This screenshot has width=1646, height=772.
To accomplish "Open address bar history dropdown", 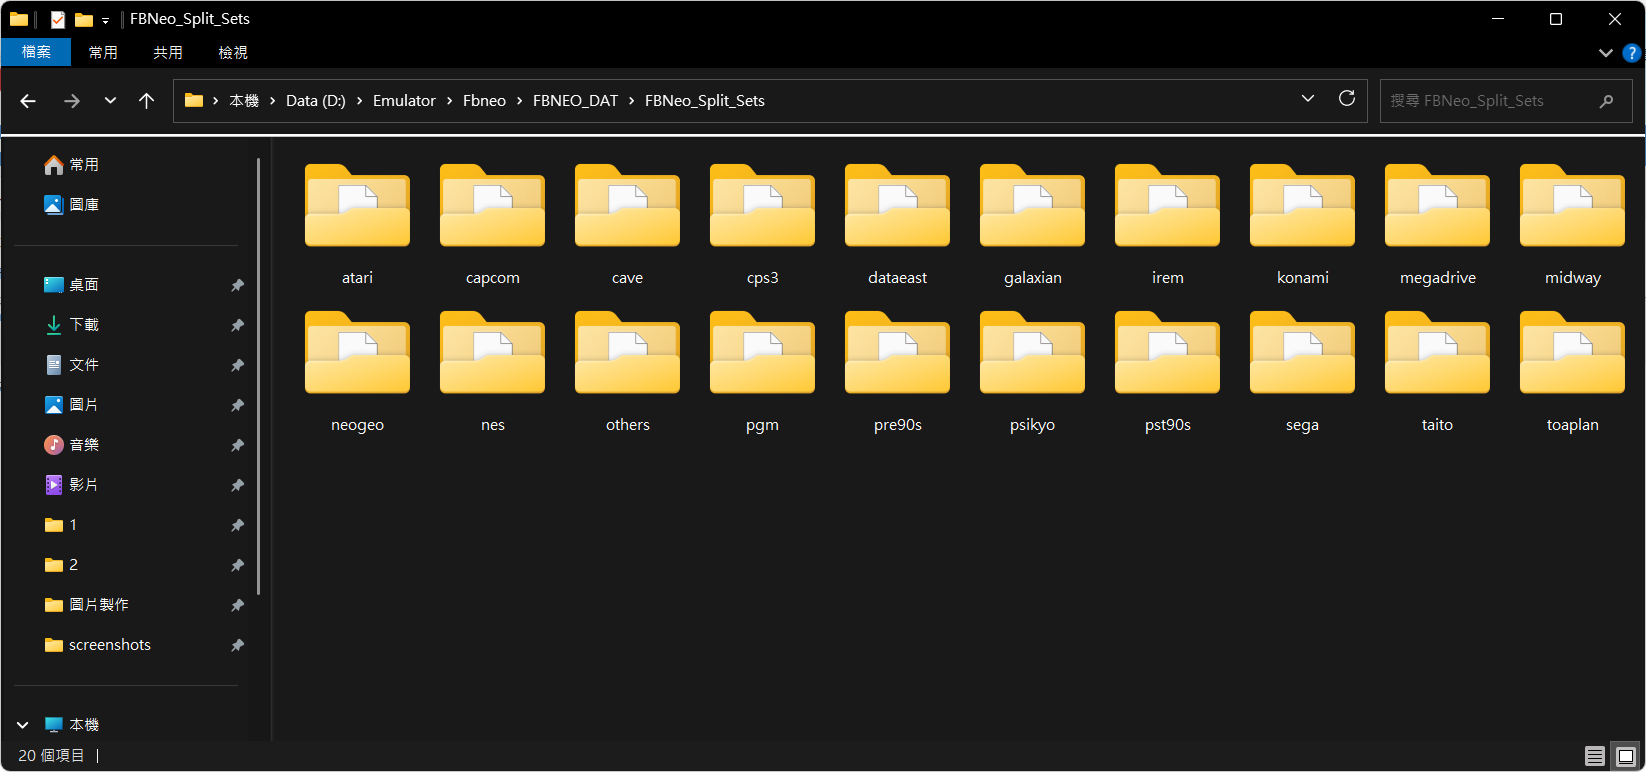I will coord(1307,99).
